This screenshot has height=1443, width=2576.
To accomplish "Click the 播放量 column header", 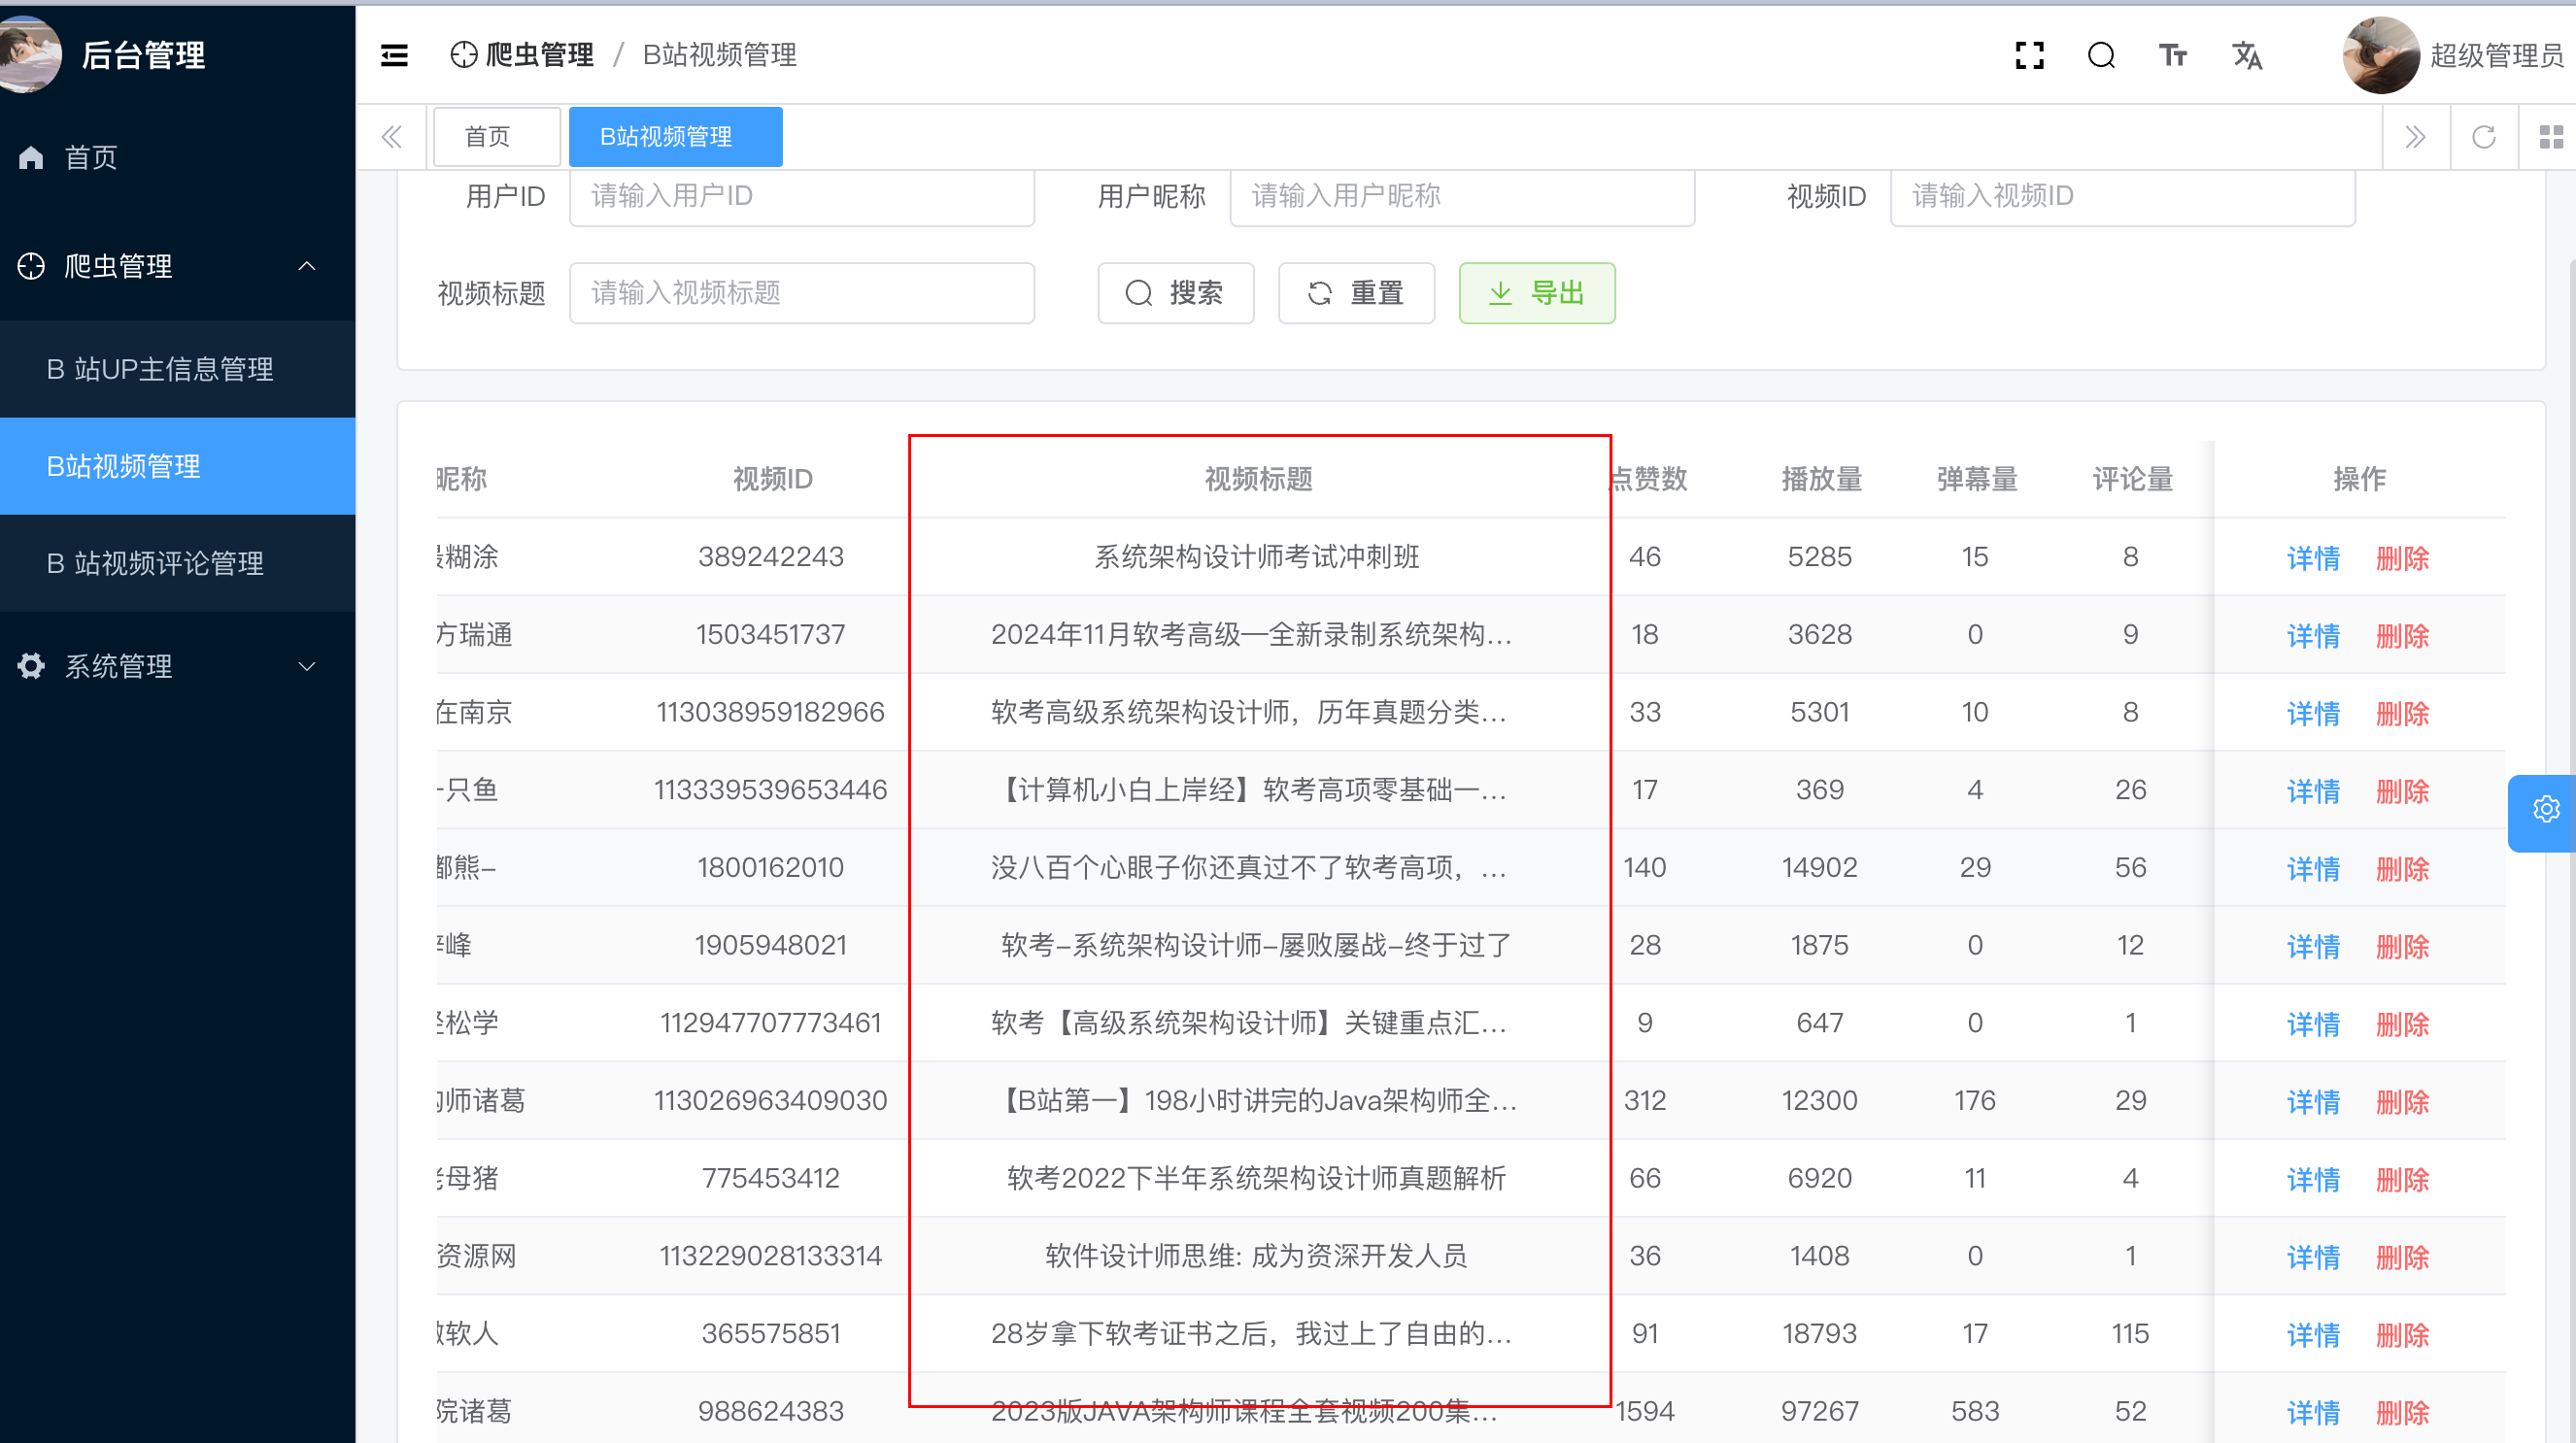I will point(1821,479).
